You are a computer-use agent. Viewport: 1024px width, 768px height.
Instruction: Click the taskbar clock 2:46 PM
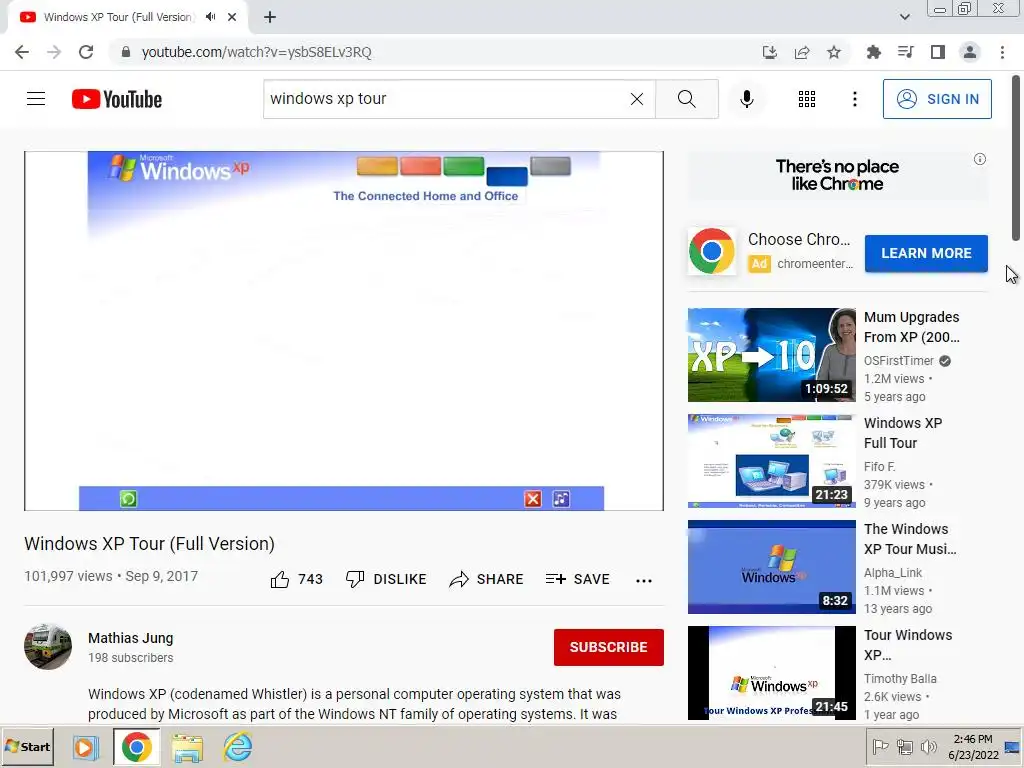coord(973,747)
